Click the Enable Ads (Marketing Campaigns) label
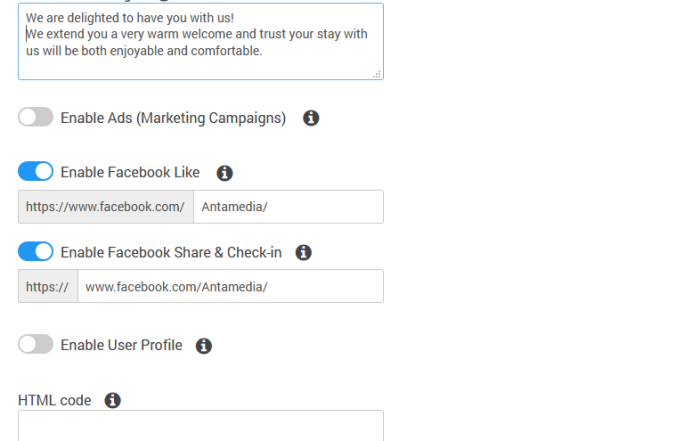Image resolution: width=700 pixels, height=441 pixels. point(173,118)
